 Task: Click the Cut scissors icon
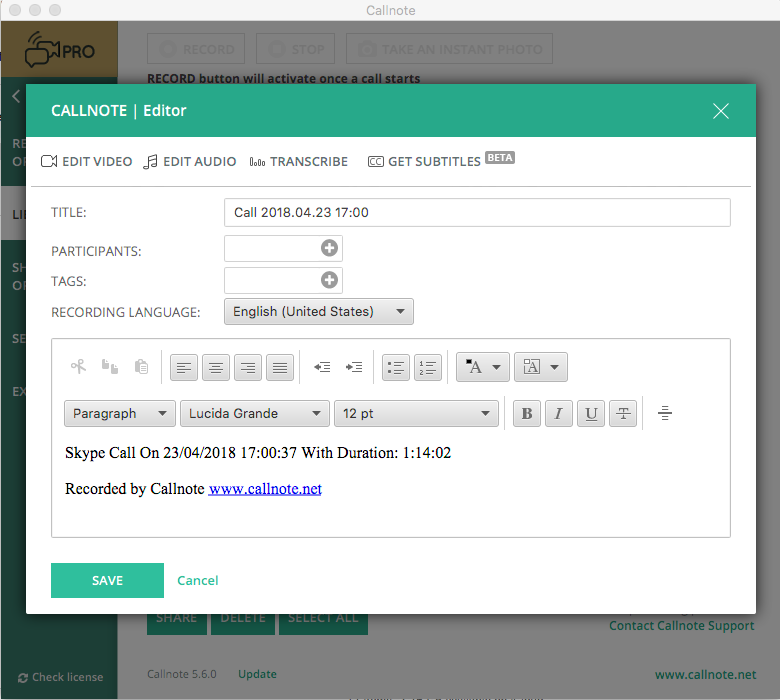[x=79, y=367]
